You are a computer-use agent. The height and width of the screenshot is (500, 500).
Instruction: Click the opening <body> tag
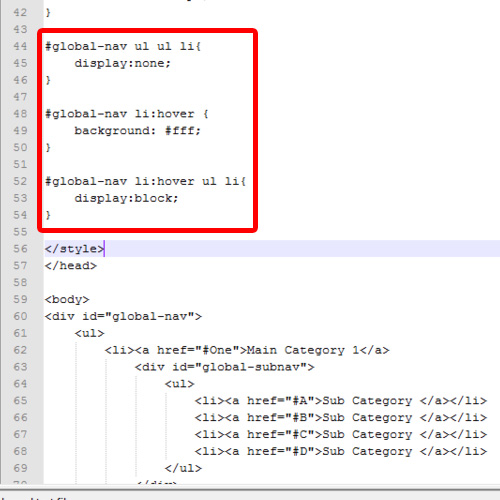(x=67, y=299)
